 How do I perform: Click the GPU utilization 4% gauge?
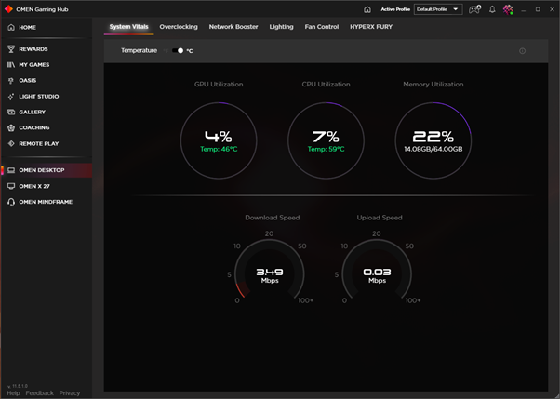click(219, 140)
